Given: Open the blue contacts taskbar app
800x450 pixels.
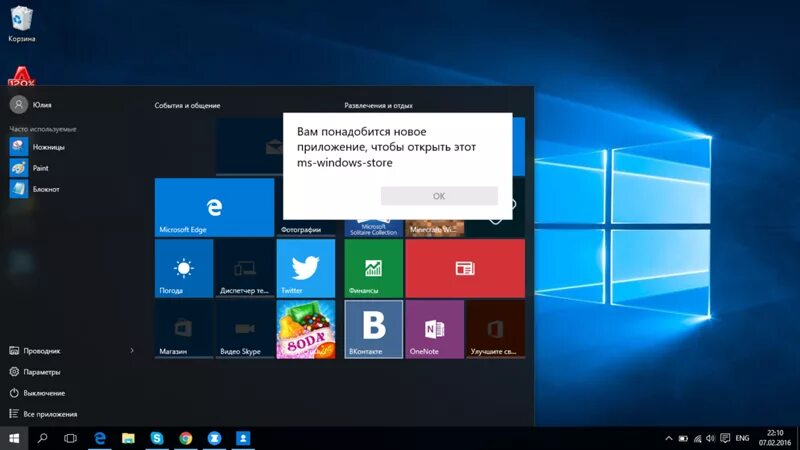Looking at the screenshot, I should pyautogui.click(x=243, y=438).
